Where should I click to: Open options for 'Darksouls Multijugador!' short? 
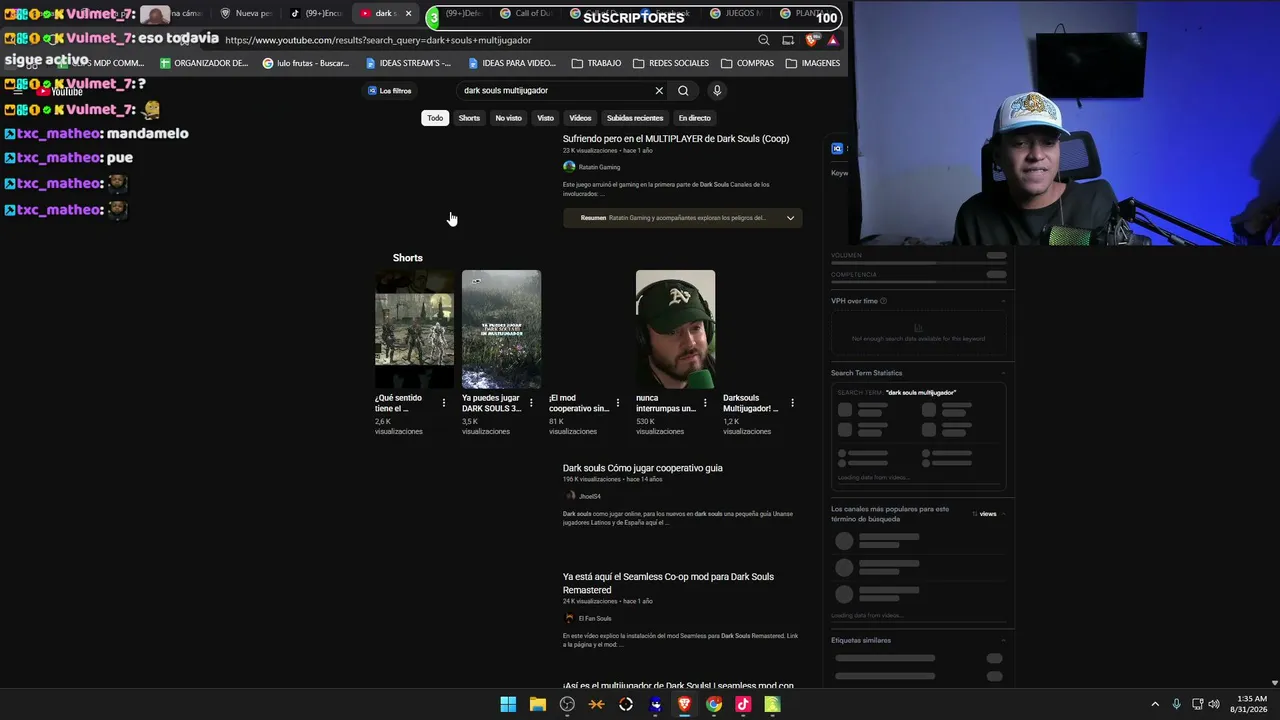click(x=793, y=403)
